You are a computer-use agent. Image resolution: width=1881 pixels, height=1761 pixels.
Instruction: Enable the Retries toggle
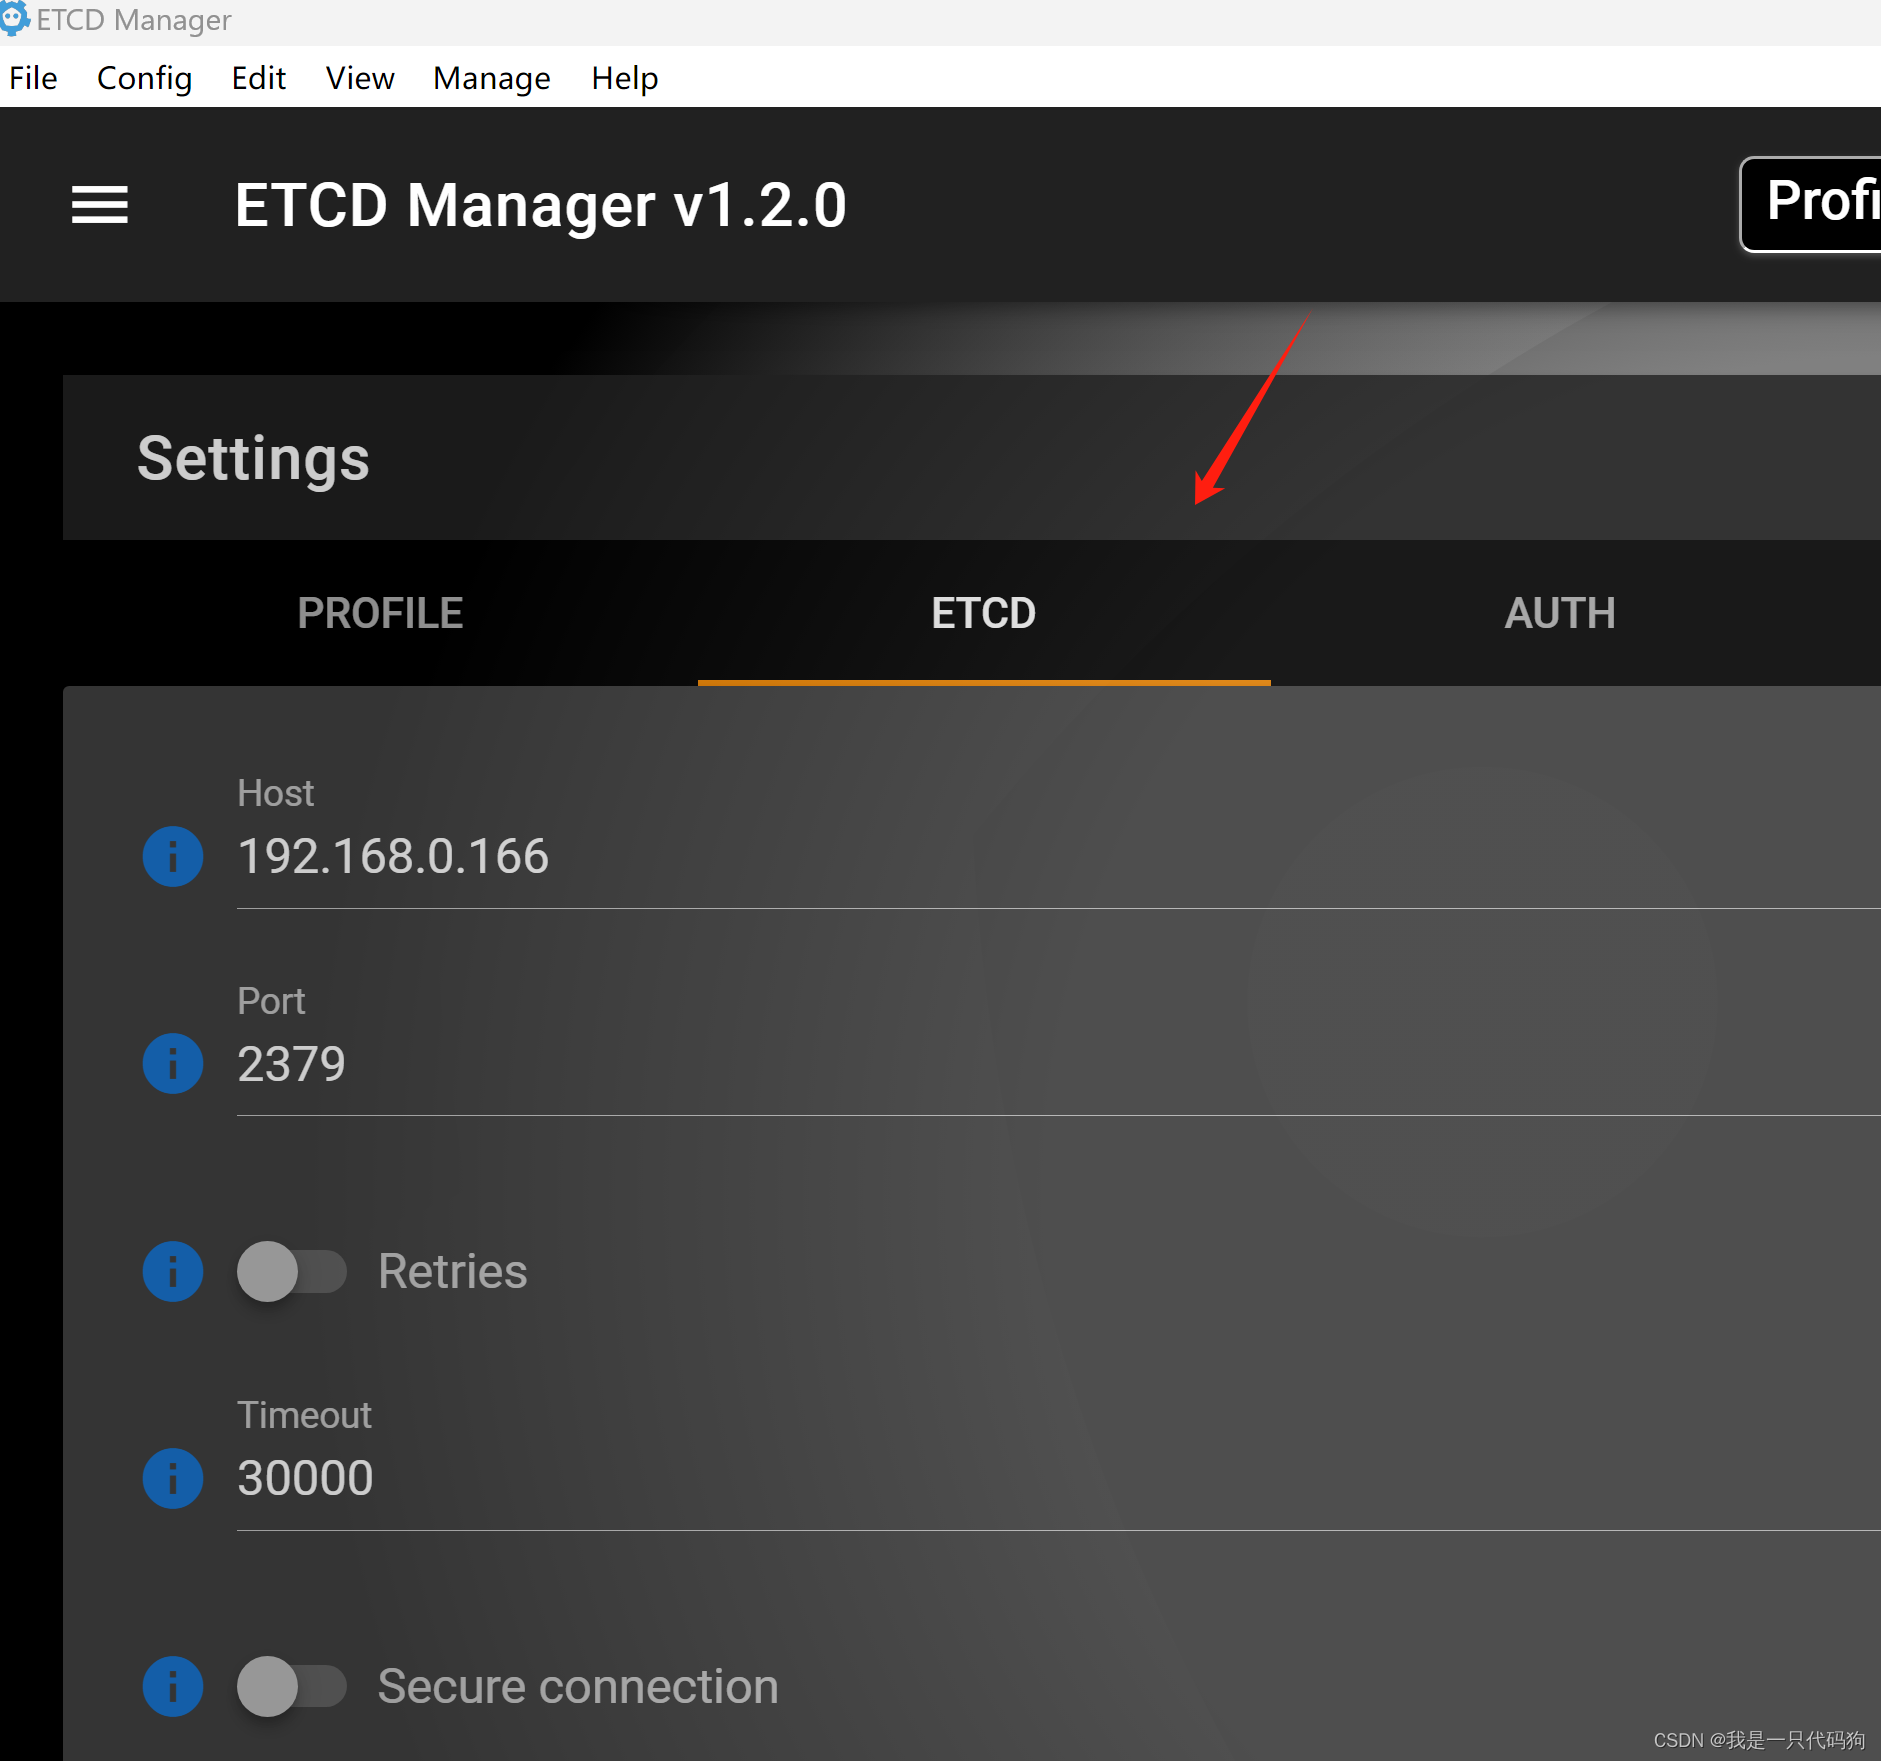(x=291, y=1271)
